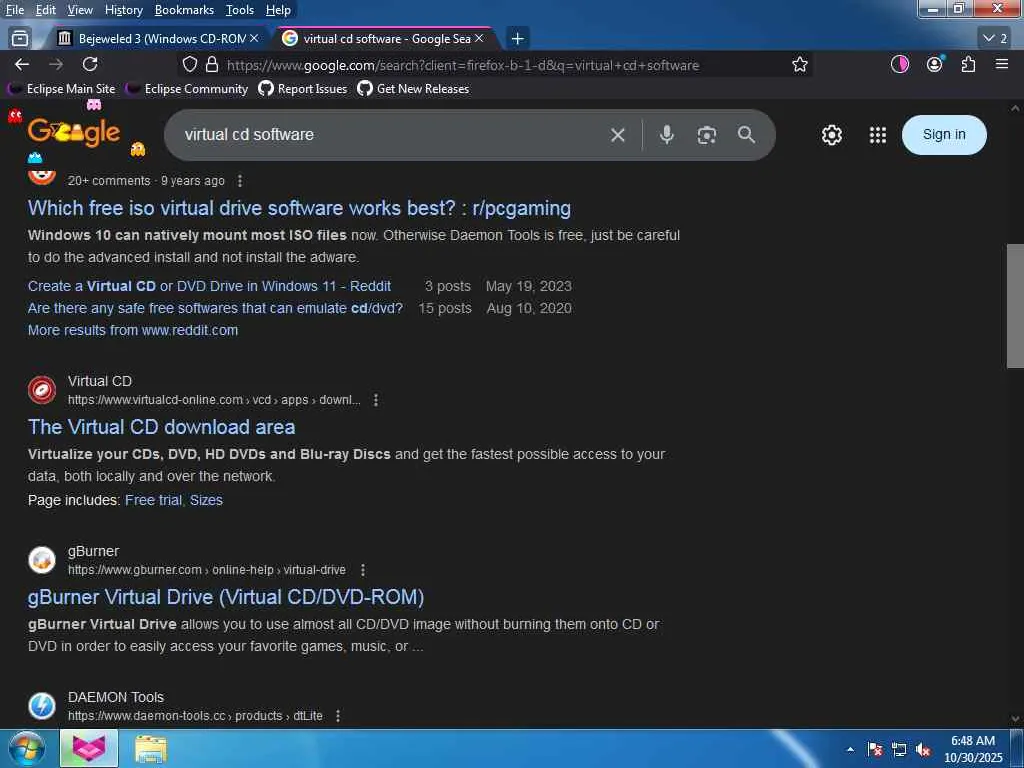This screenshot has height=768, width=1024.
Task: Expand the list all tabs dropdown
Action: click(996, 39)
